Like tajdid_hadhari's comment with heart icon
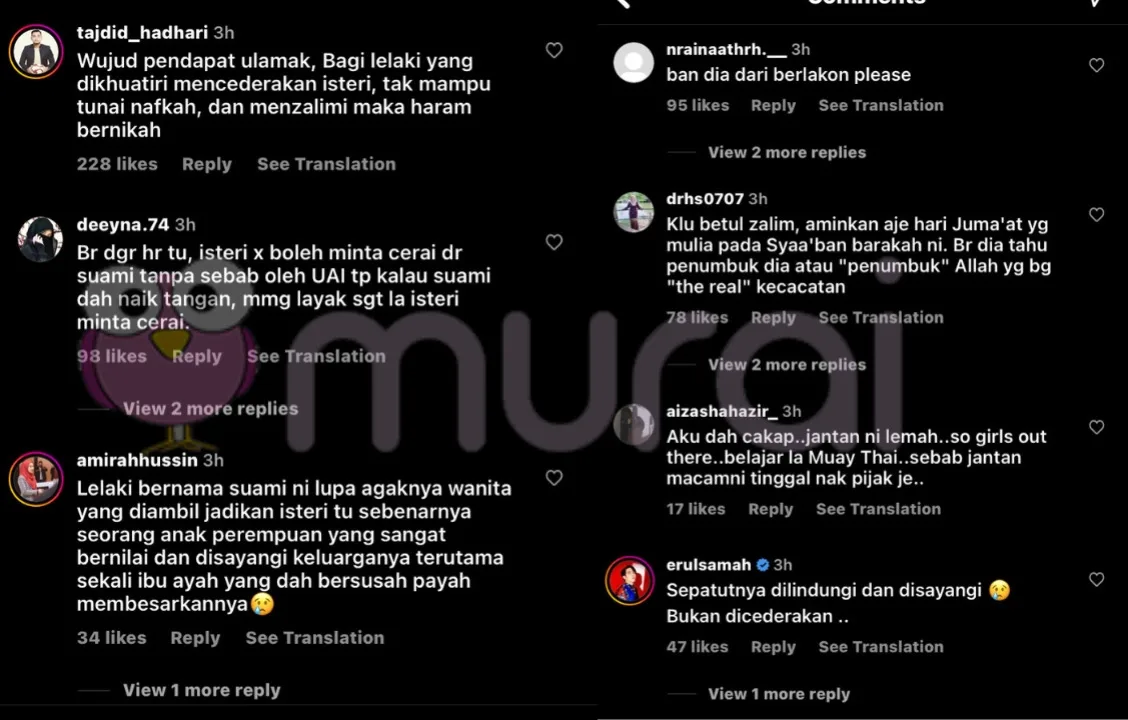Viewport: 1128px width, 720px height. [554, 50]
